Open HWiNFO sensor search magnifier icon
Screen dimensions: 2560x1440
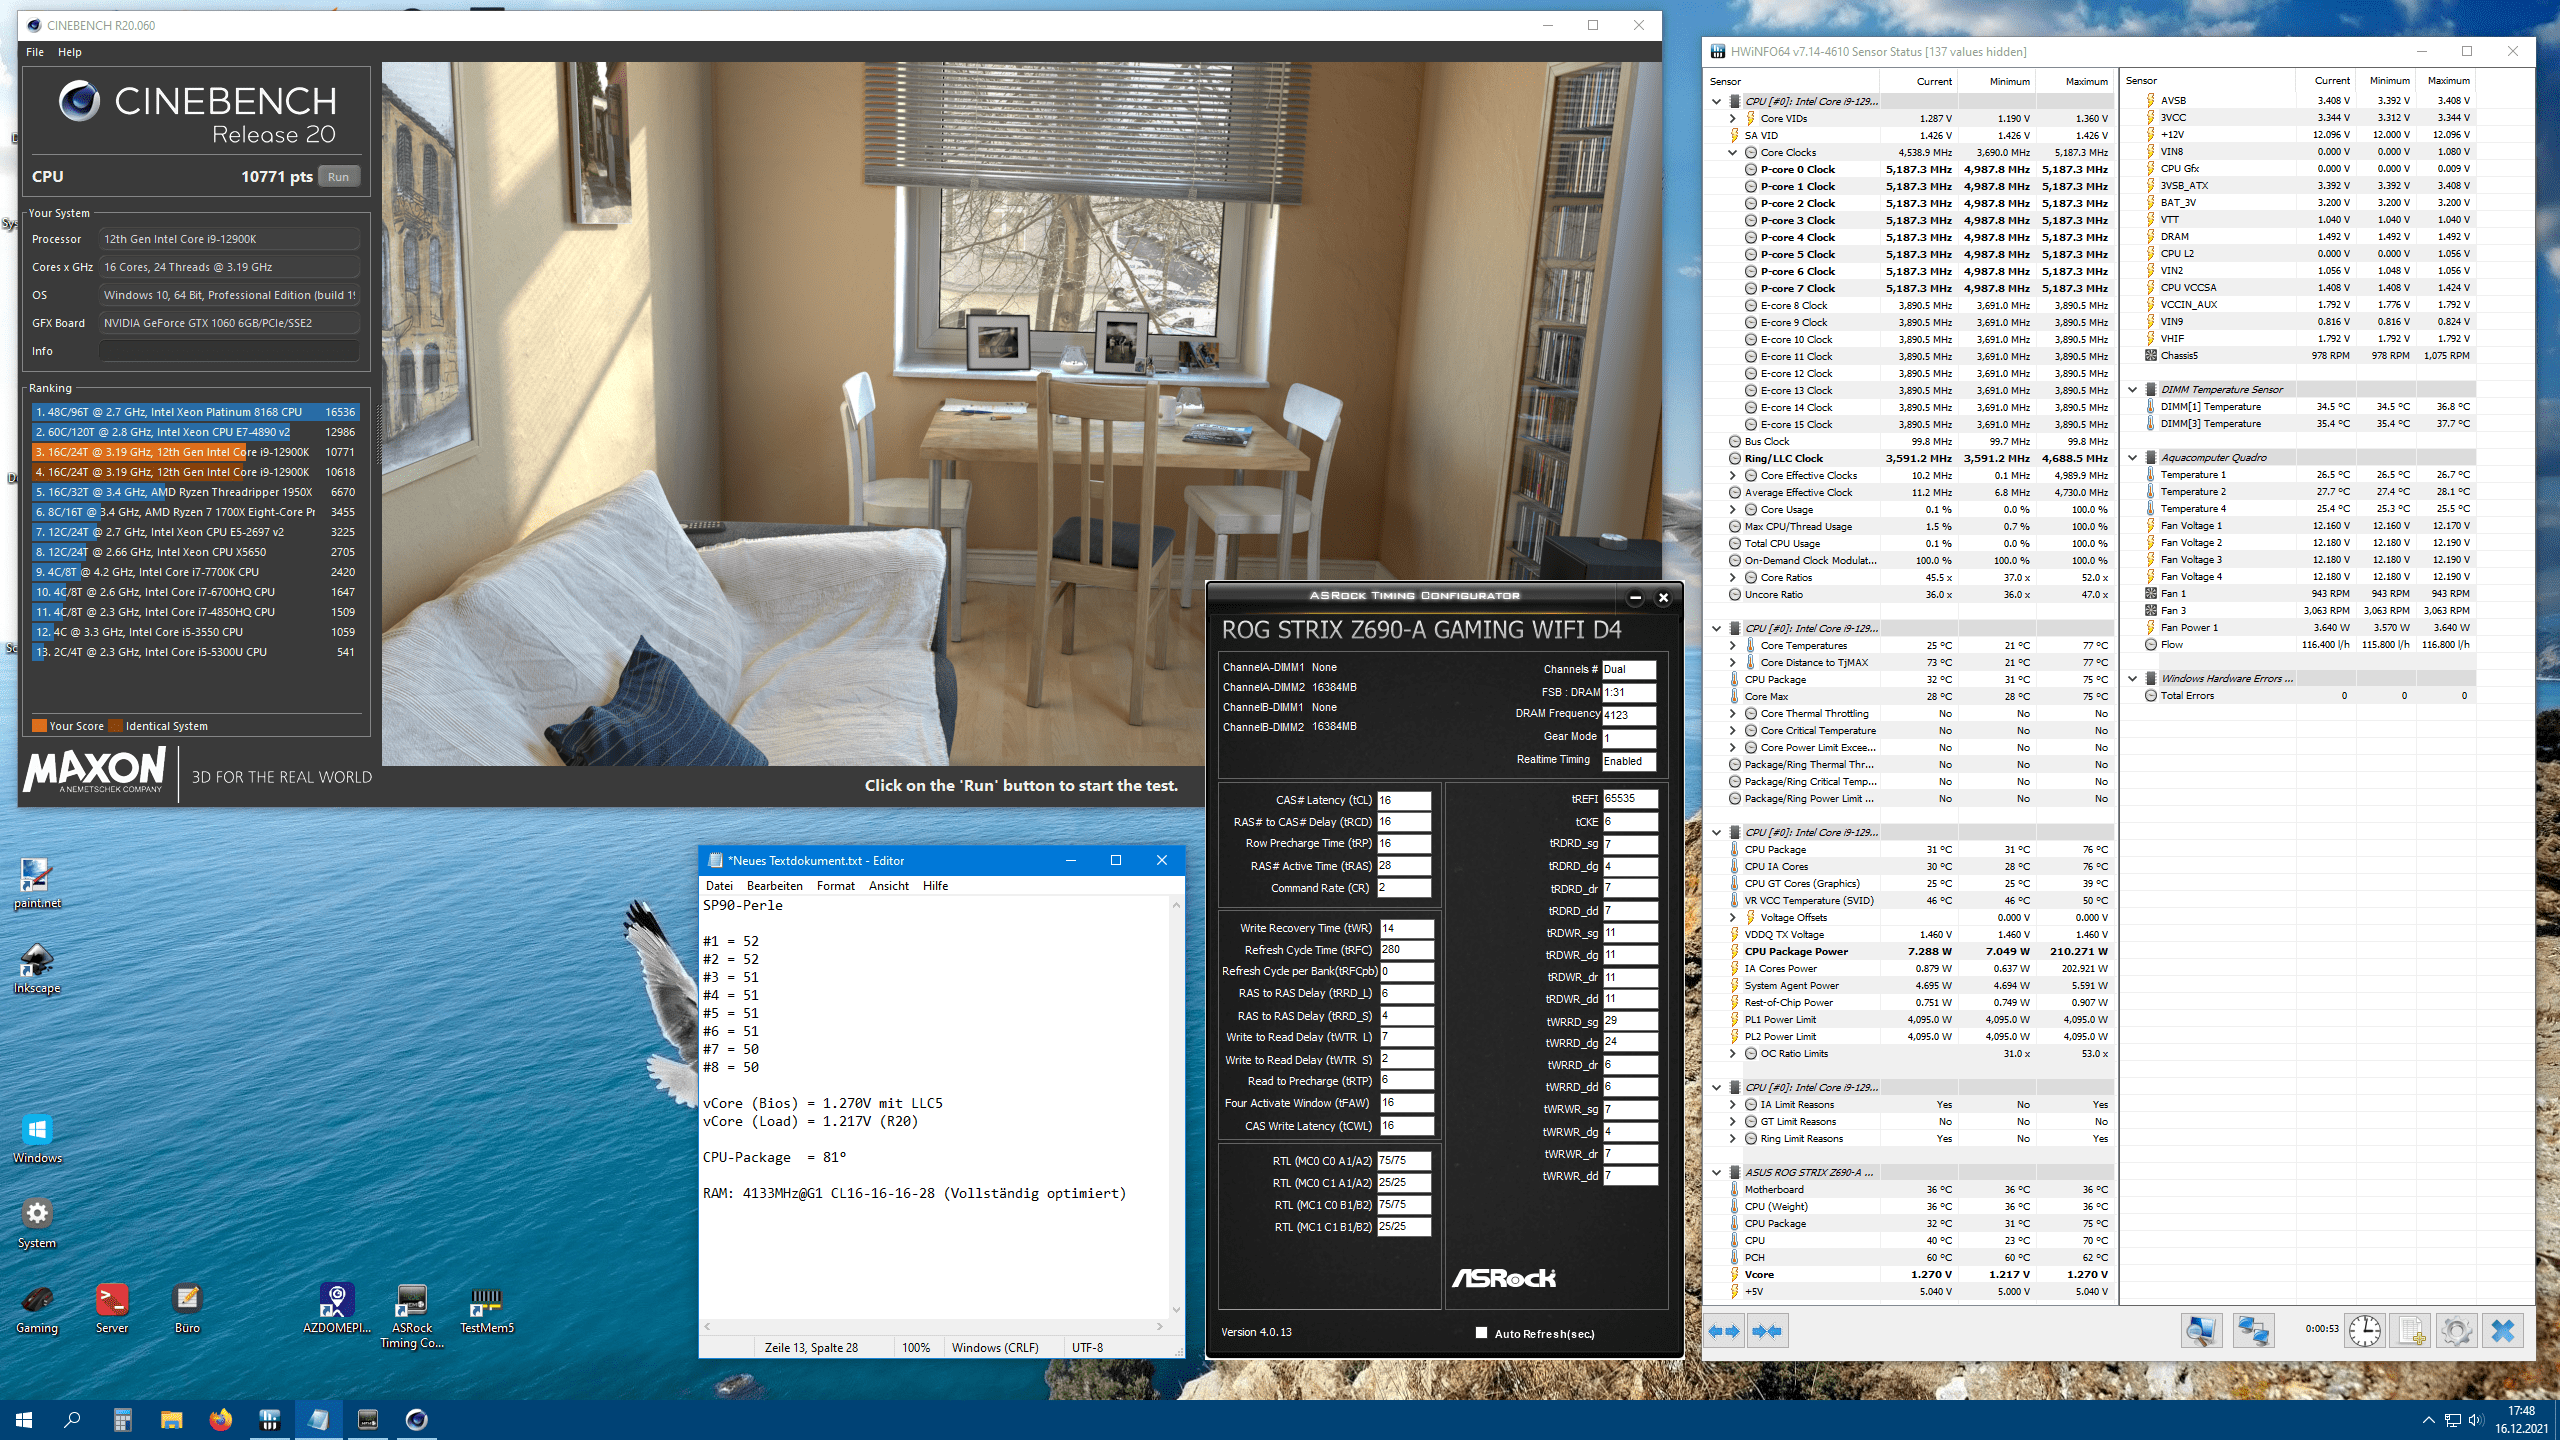point(2201,1330)
